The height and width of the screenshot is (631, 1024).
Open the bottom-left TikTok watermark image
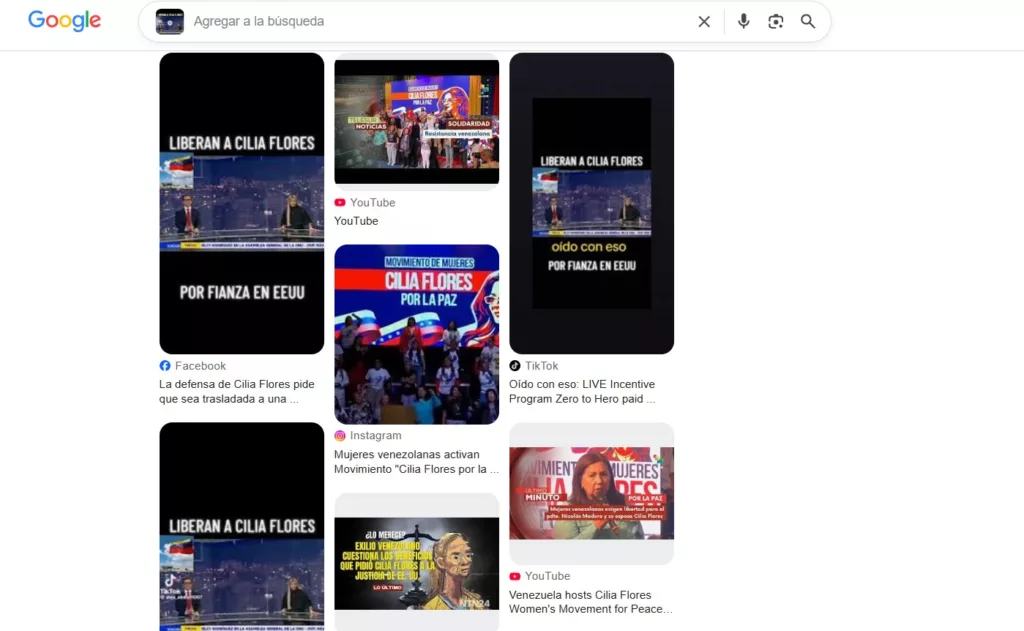[x=242, y=526]
